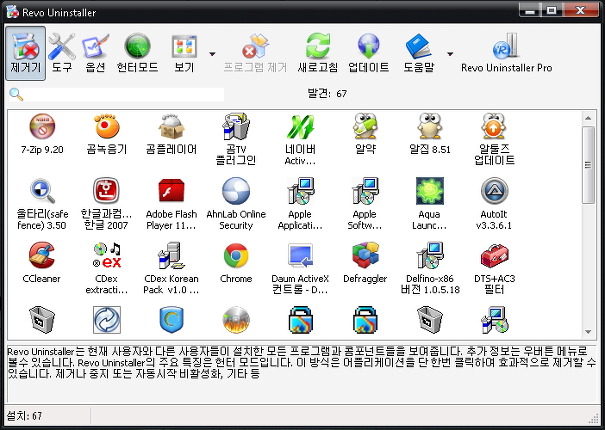
Task: Select the 7-Zip 9.20 program icon
Action: [x=42, y=126]
